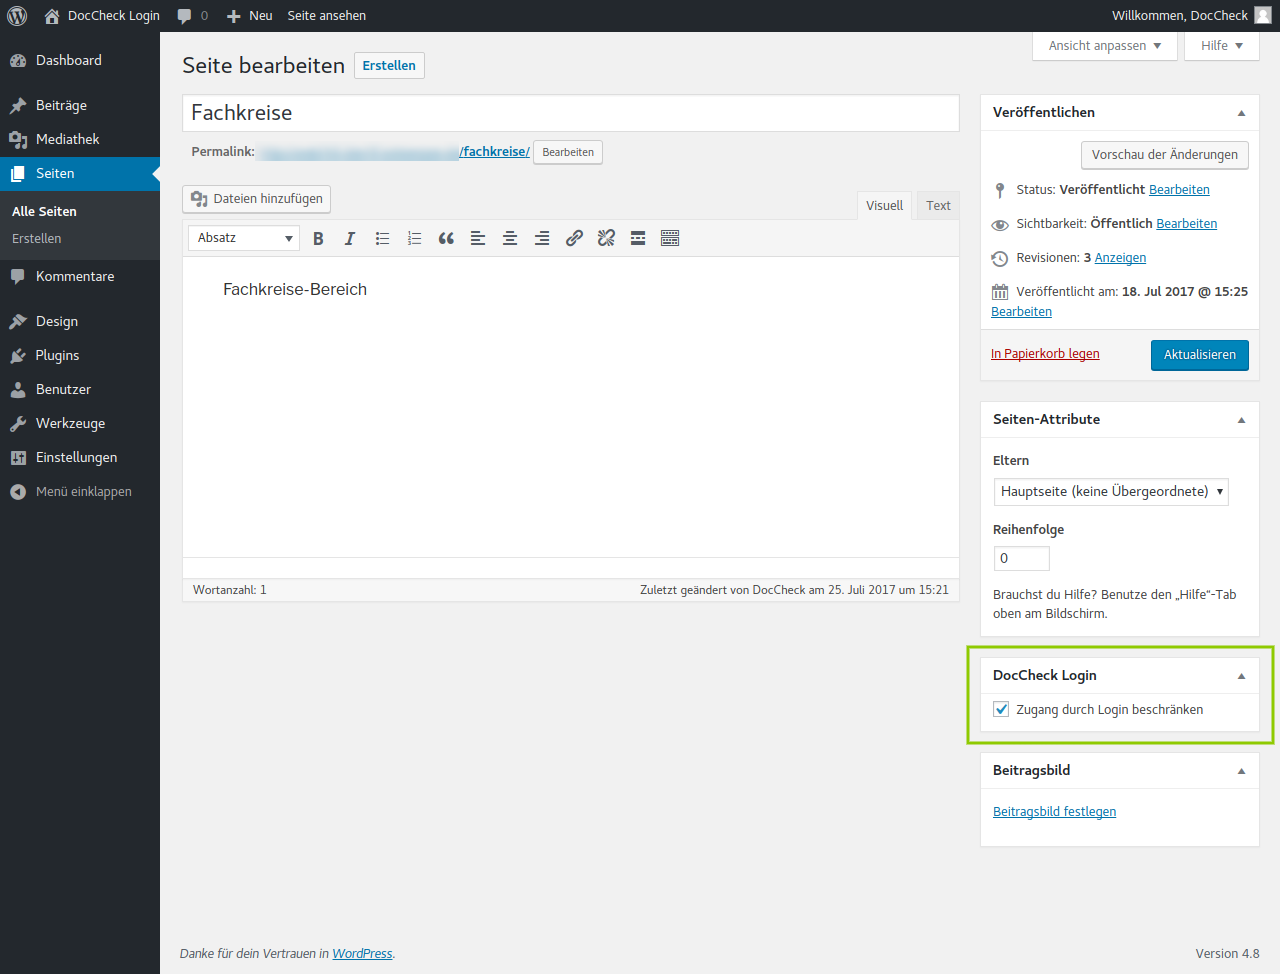Collapse sidebar via Menü einklappen
The image size is (1280, 974).
coord(80,492)
